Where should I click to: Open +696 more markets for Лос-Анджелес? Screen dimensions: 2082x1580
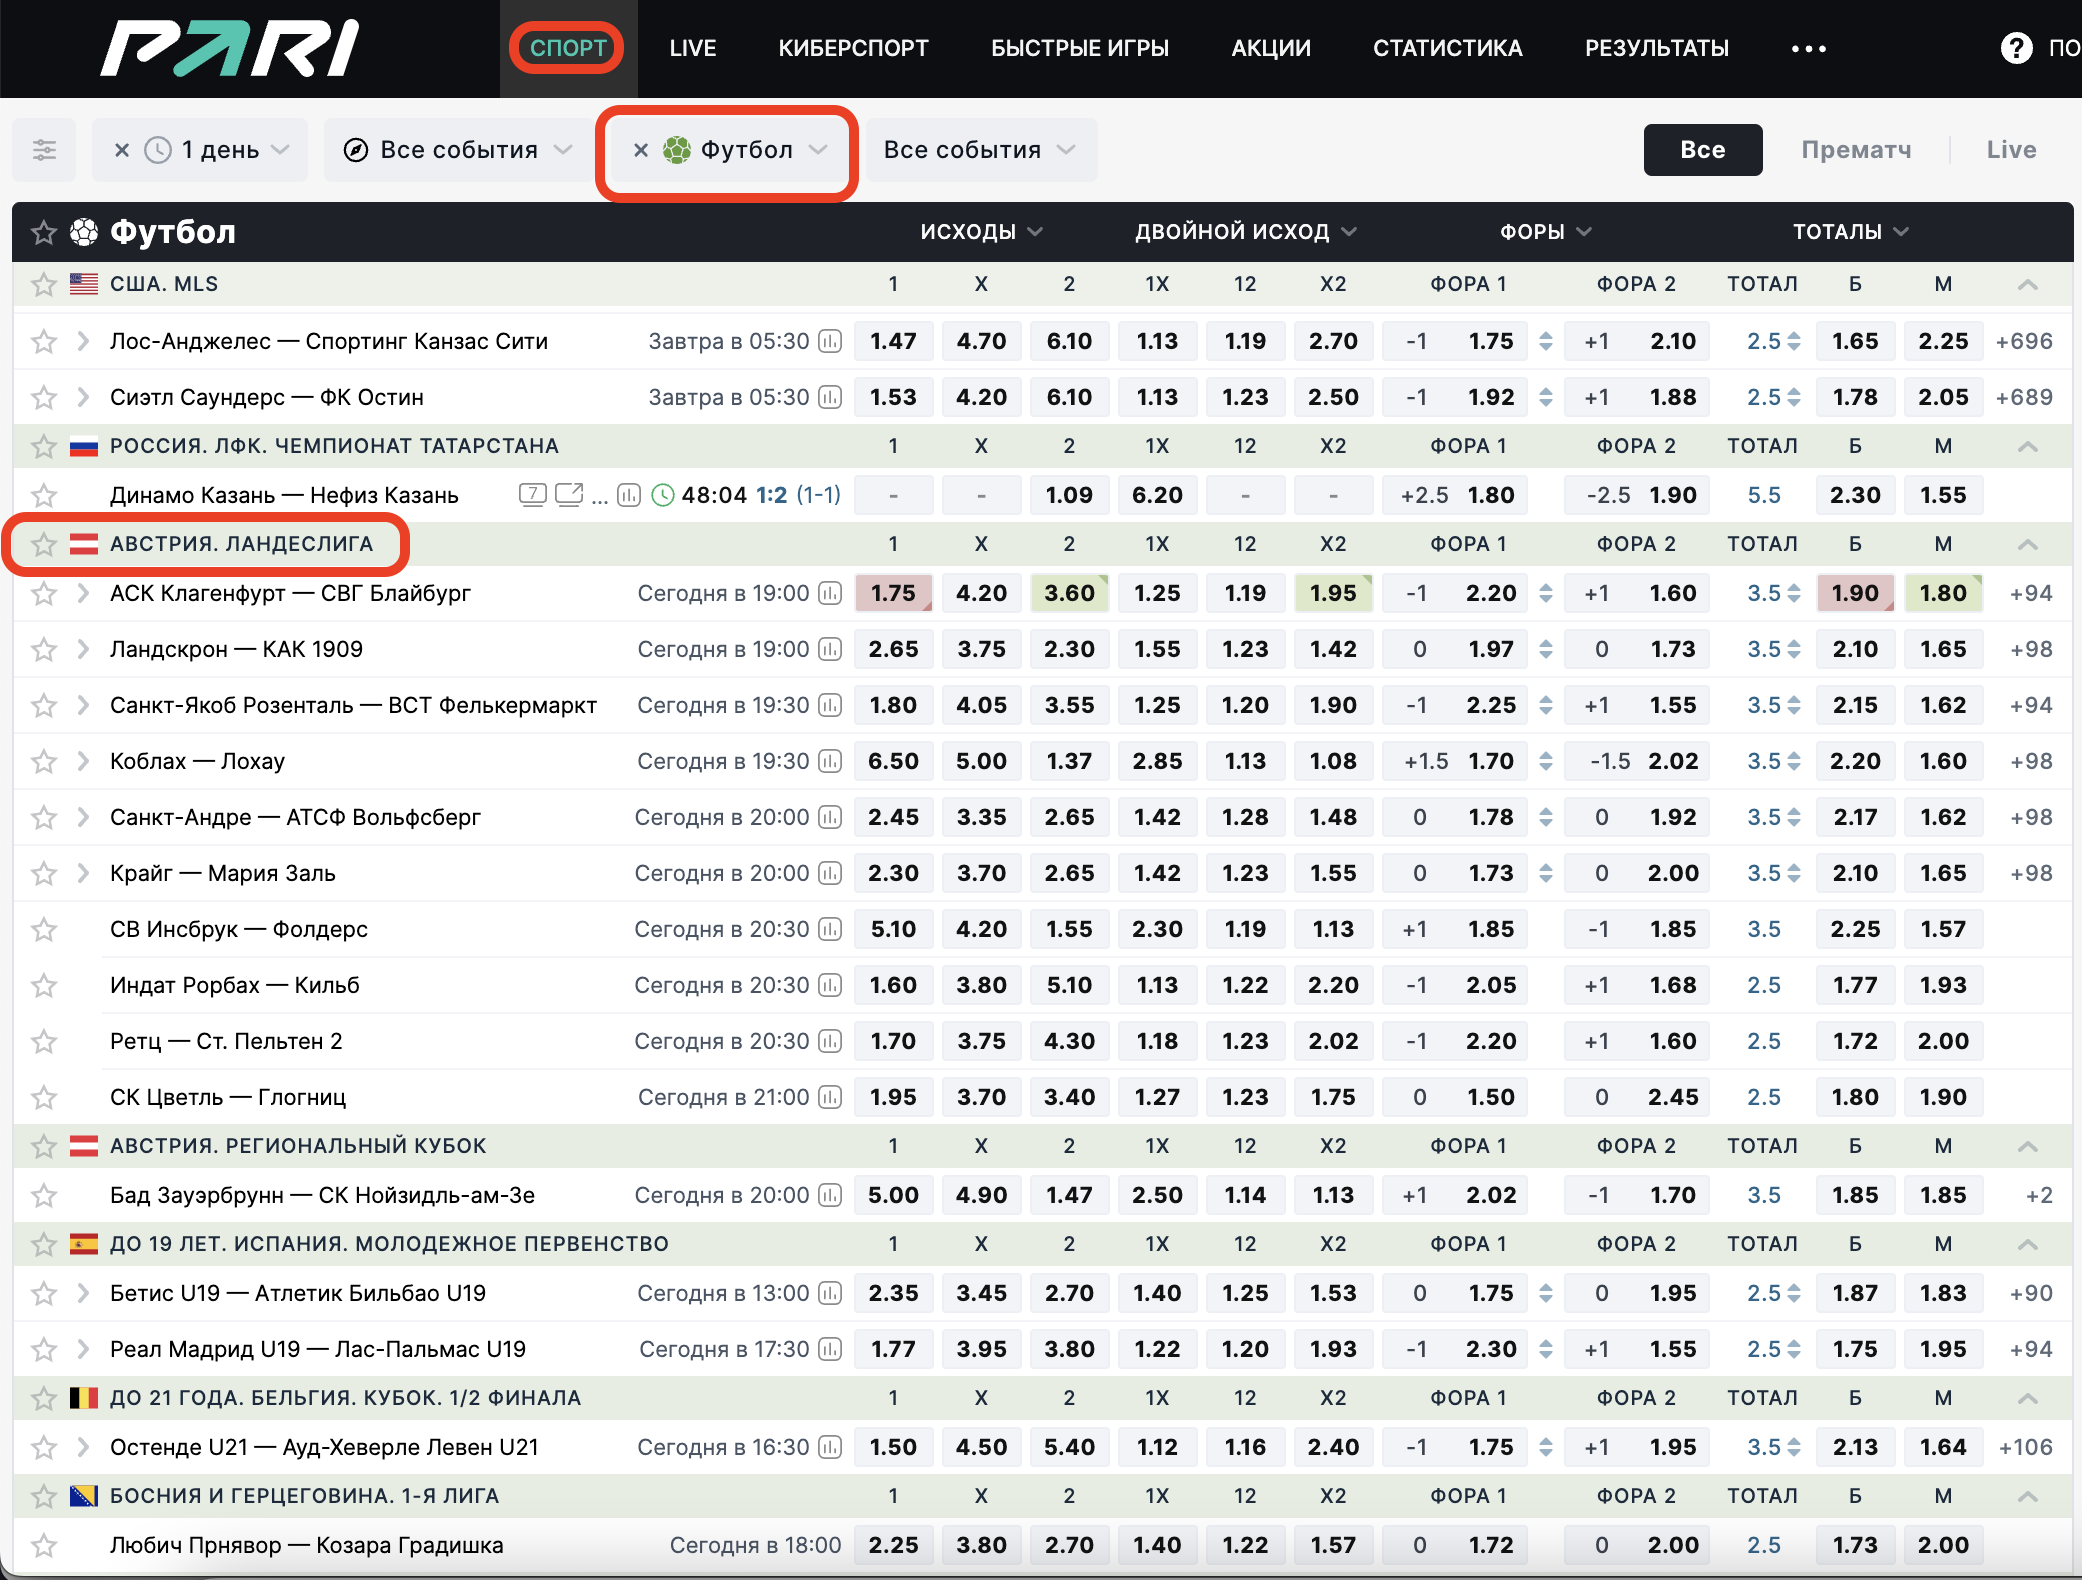(x=2023, y=342)
